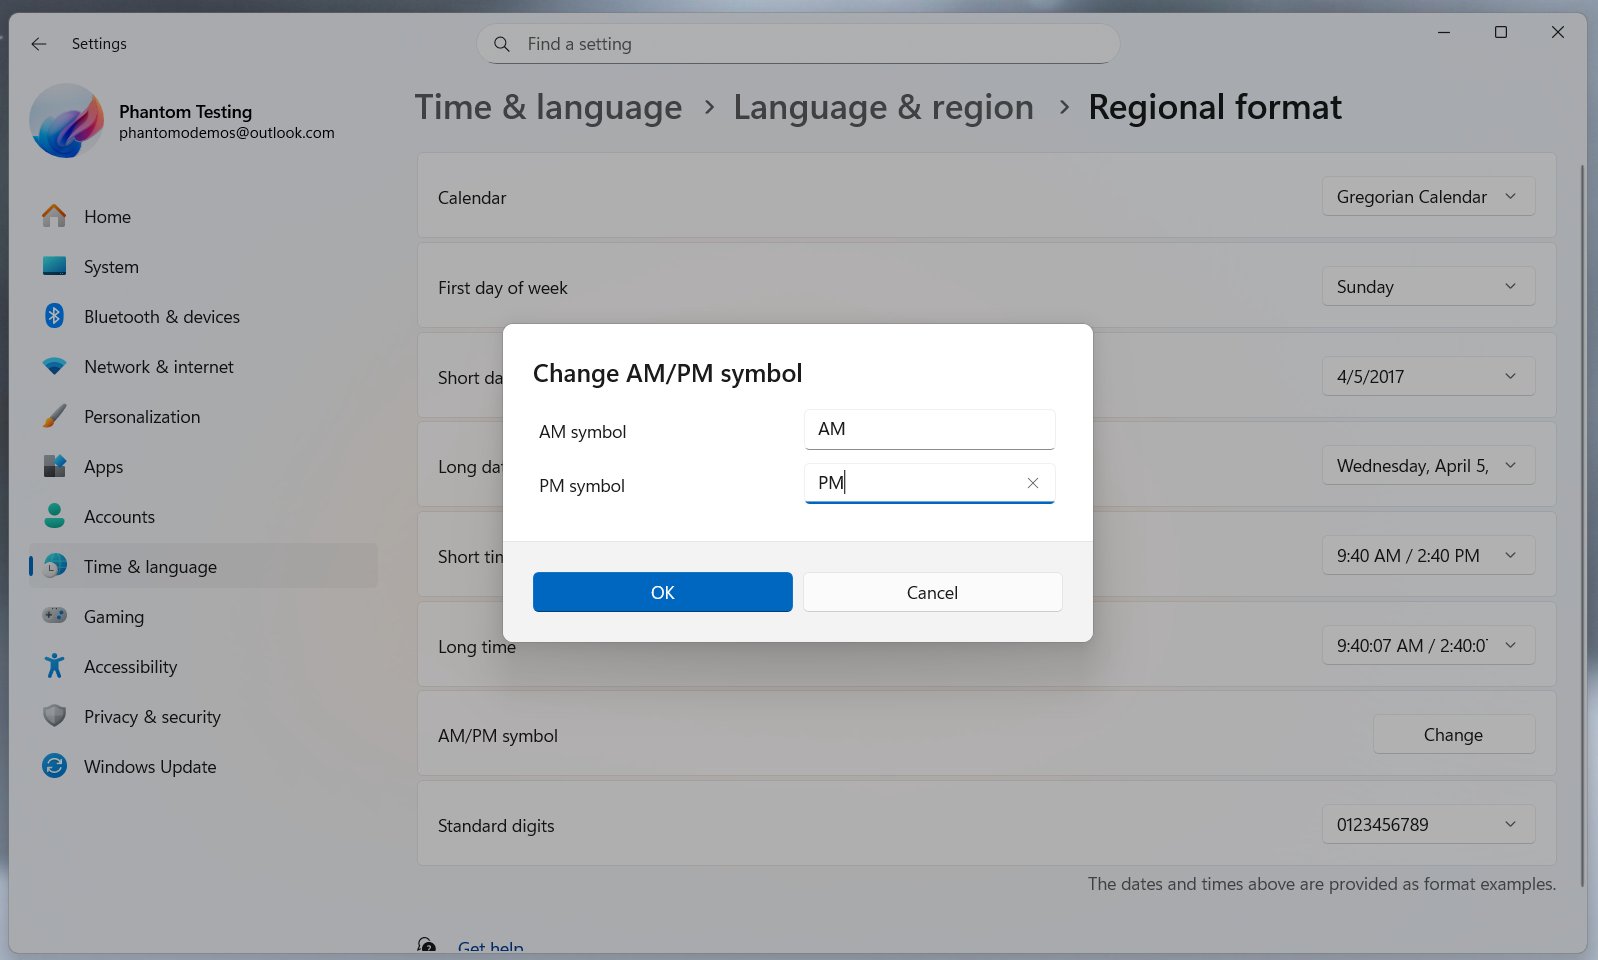Expand the Standard digits dropdown

click(1427, 825)
